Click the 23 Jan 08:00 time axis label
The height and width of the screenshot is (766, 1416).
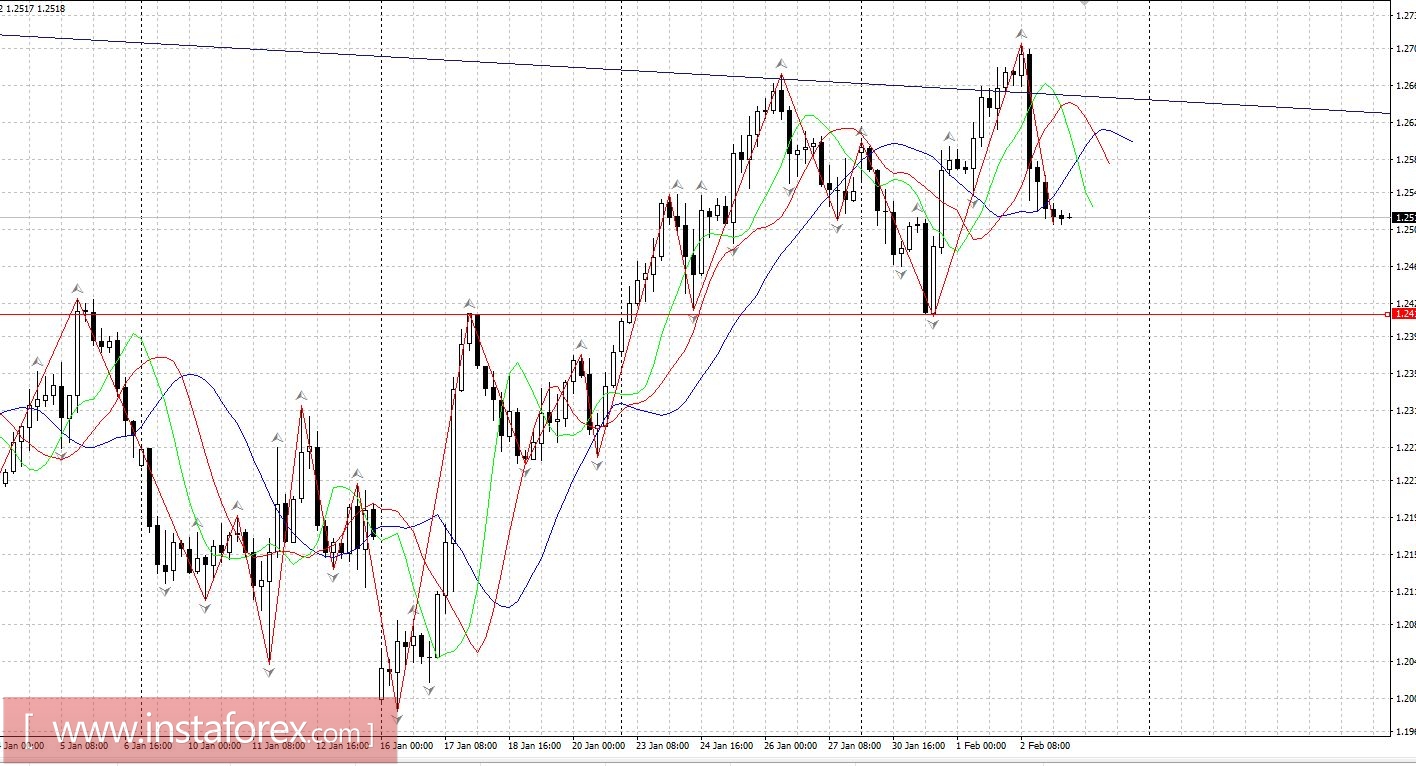(661, 746)
